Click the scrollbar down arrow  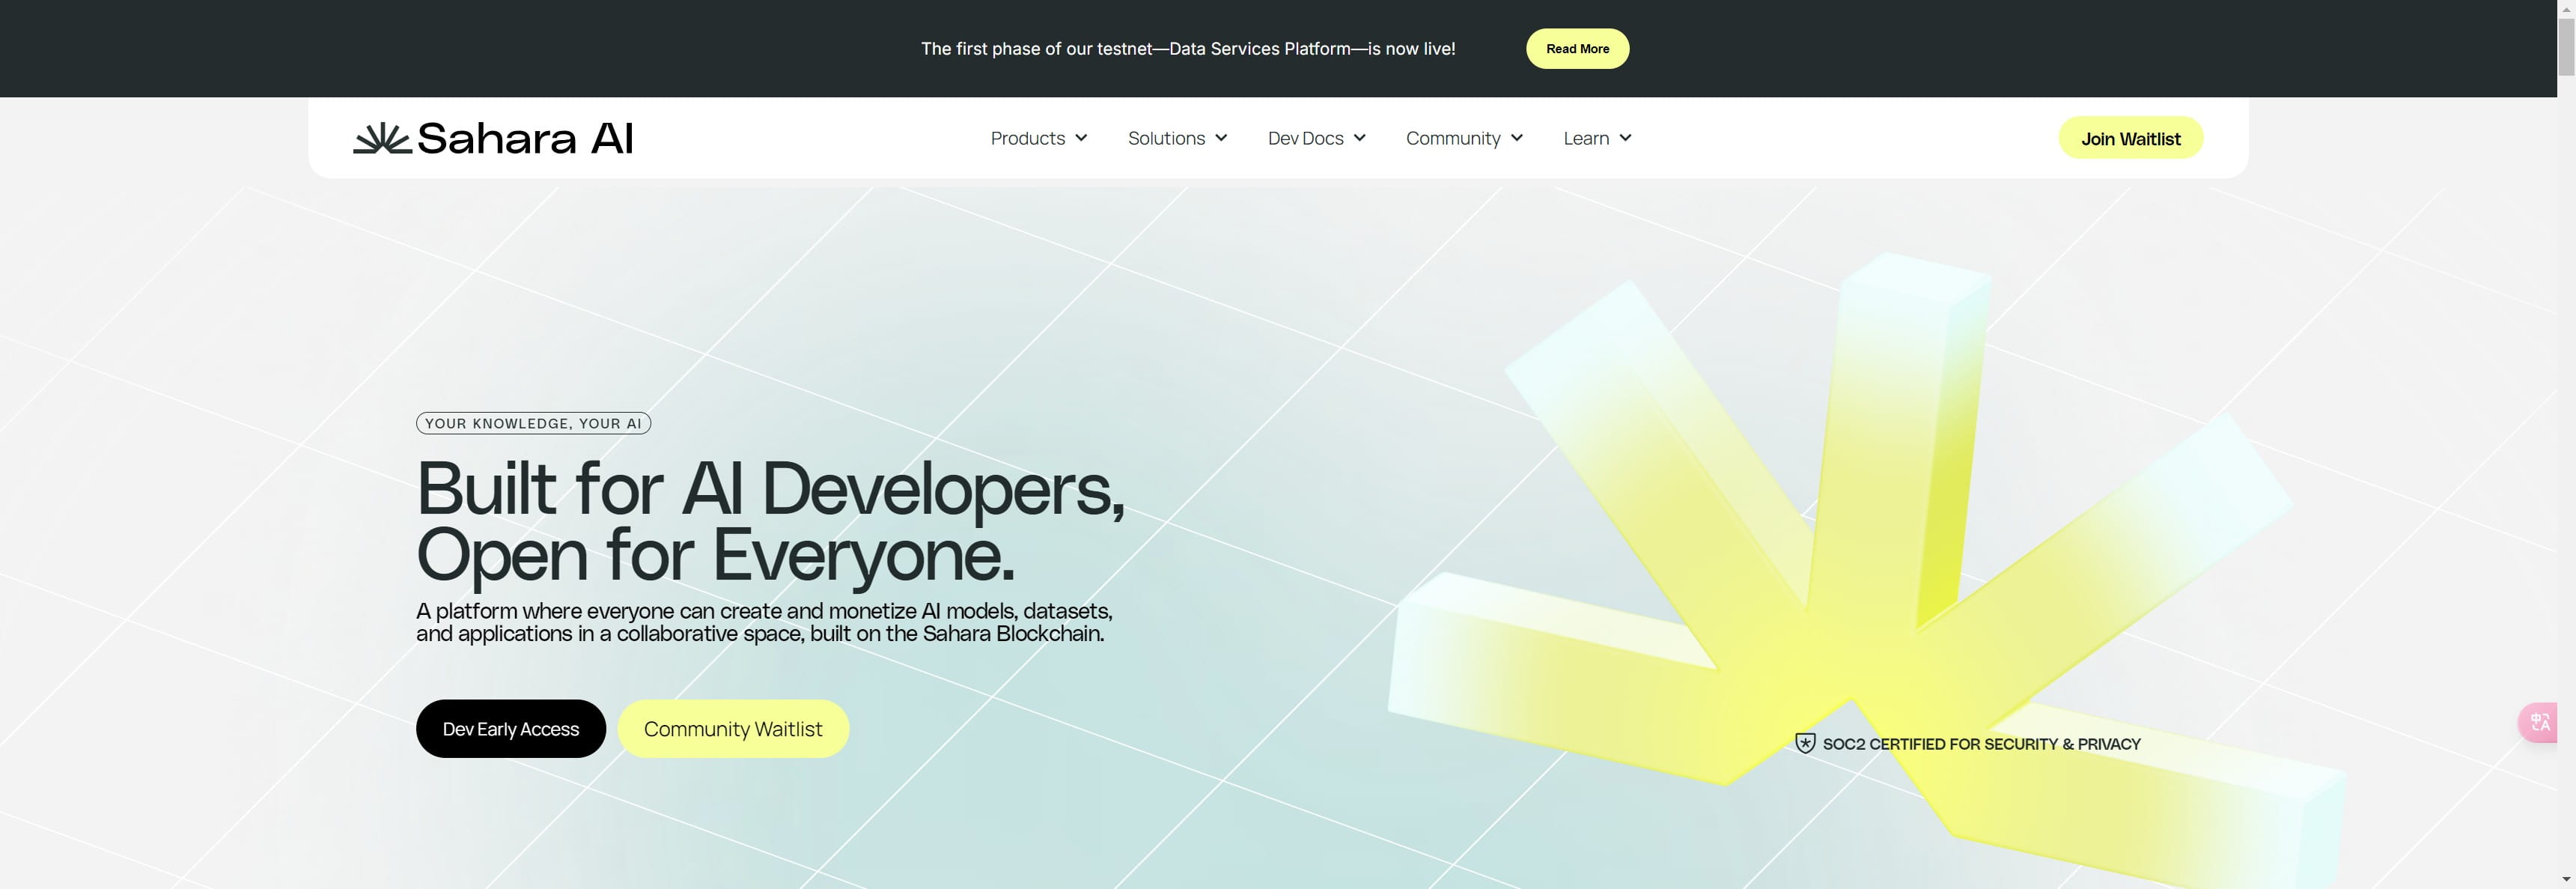click(2566, 880)
